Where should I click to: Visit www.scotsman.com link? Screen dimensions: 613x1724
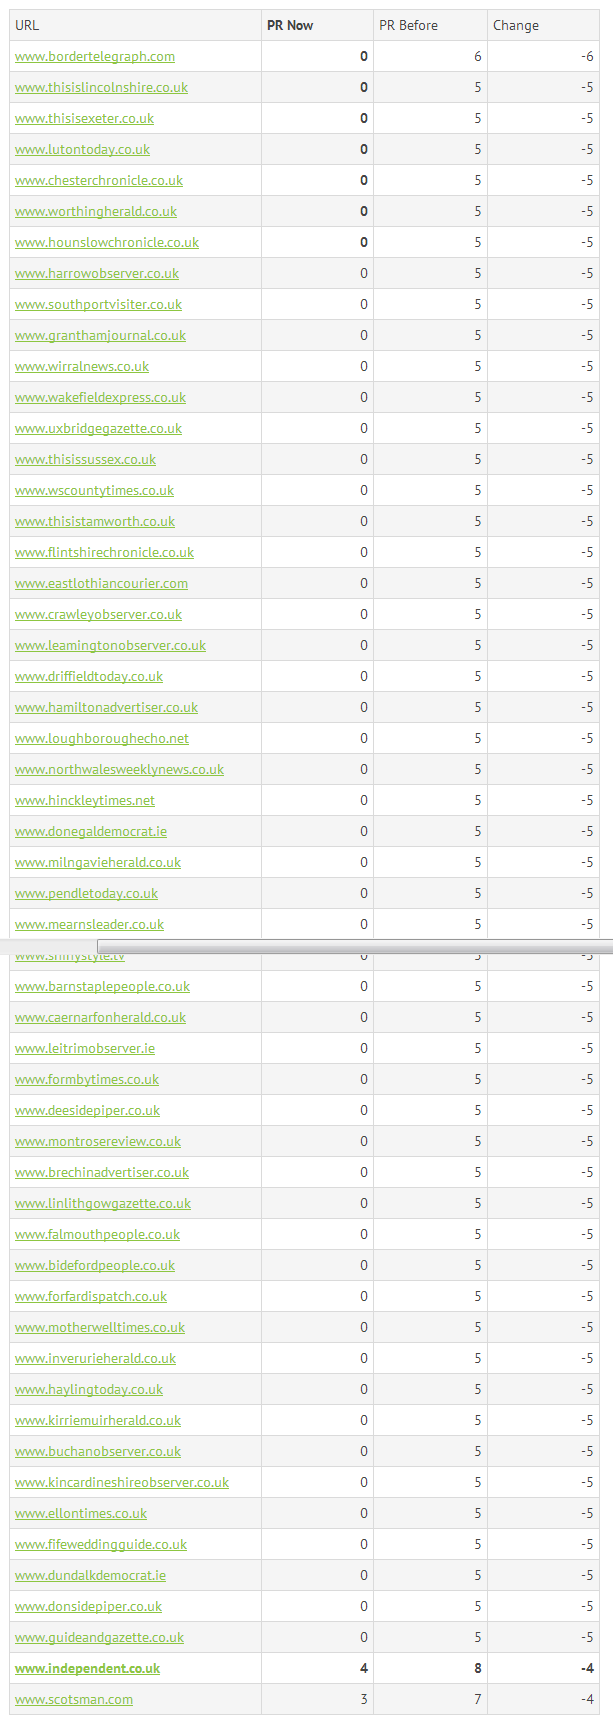(73, 1700)
